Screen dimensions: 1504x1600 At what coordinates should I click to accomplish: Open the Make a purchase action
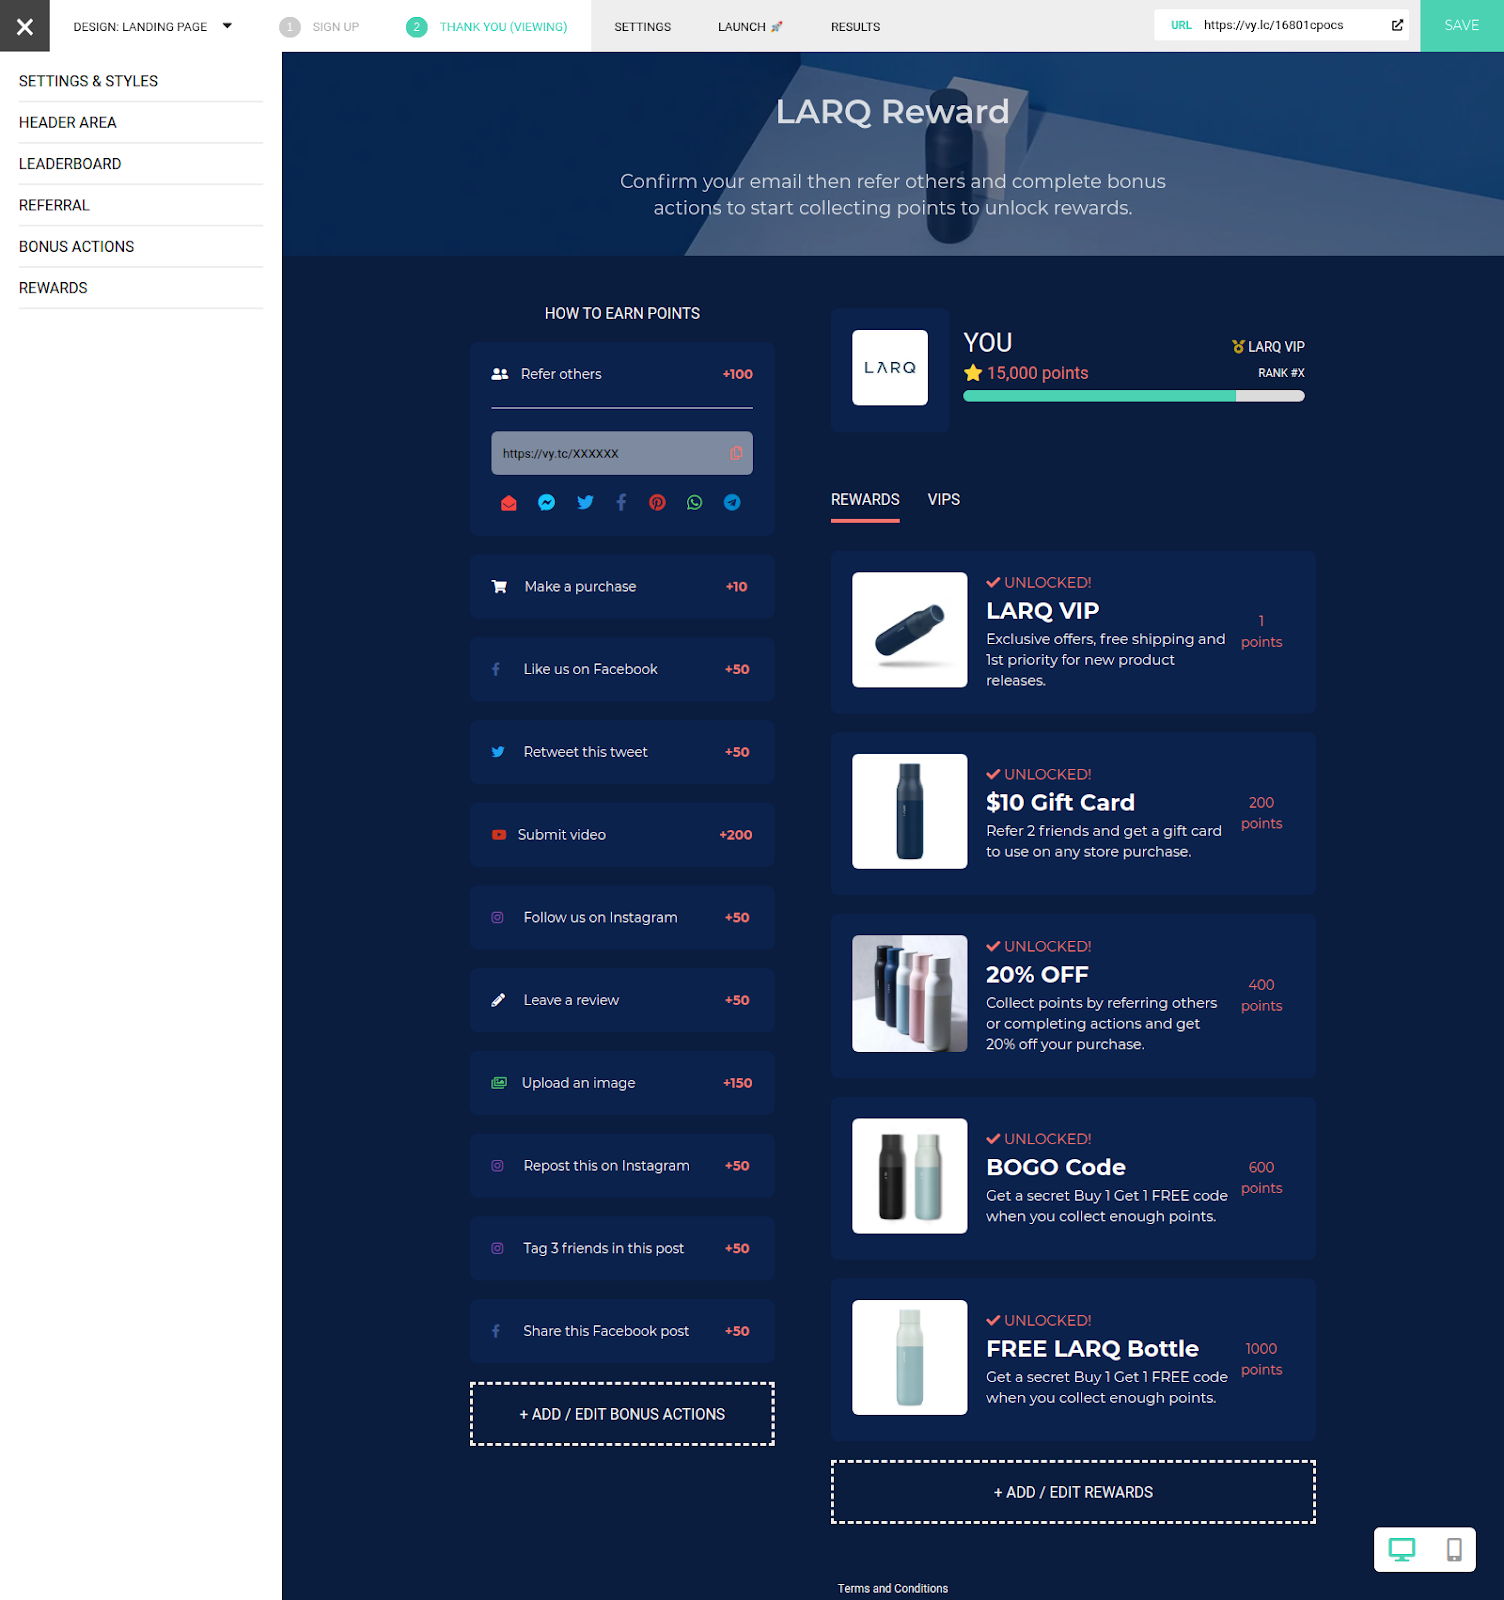coord(622,587)
